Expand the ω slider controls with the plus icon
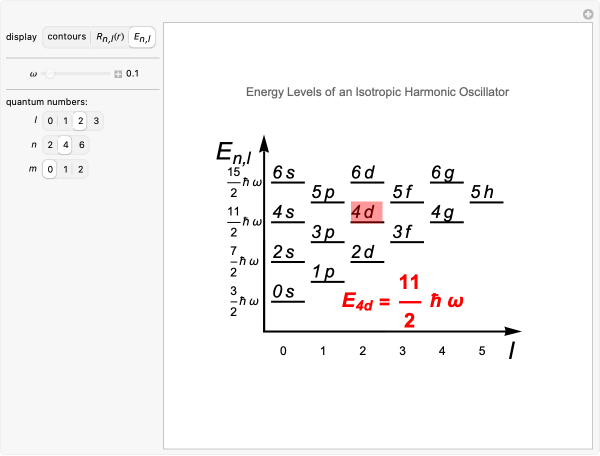 click(118, 73)
